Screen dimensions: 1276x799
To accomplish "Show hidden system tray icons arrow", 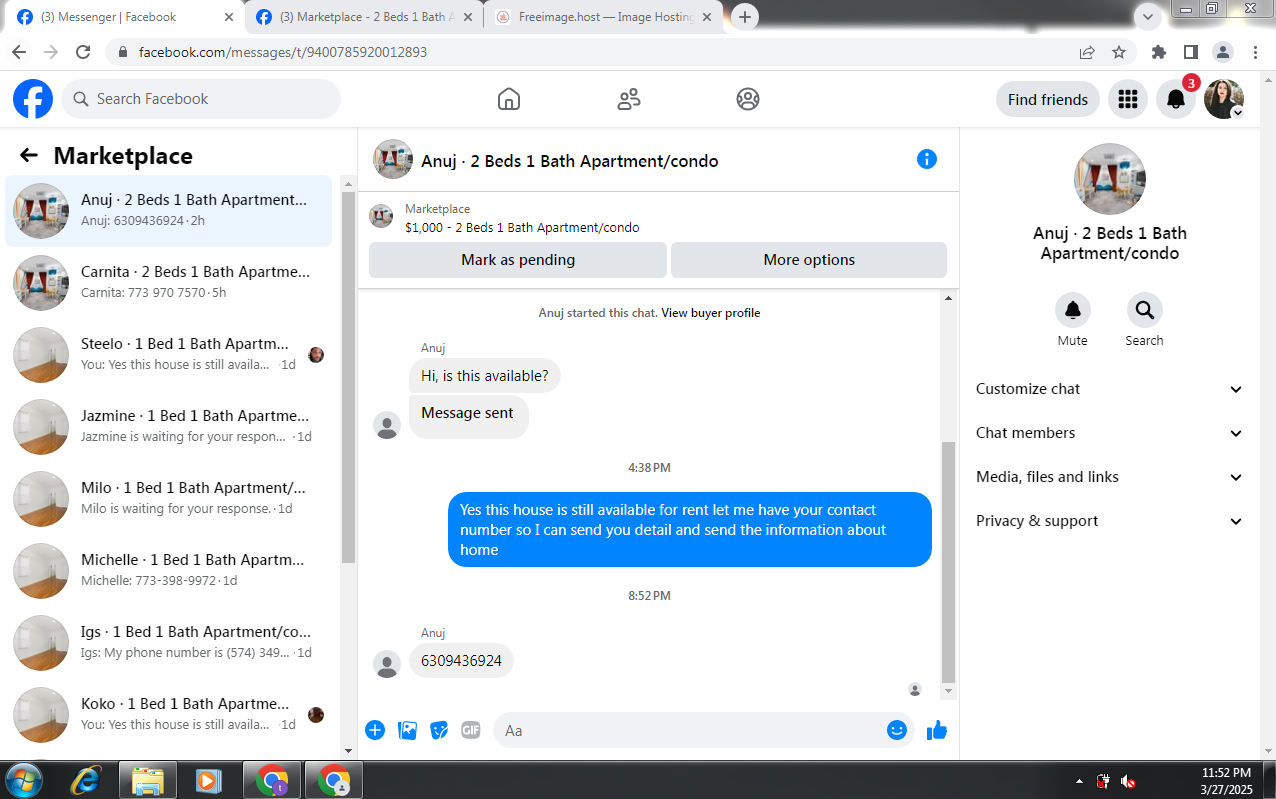I will point(1079,781).
